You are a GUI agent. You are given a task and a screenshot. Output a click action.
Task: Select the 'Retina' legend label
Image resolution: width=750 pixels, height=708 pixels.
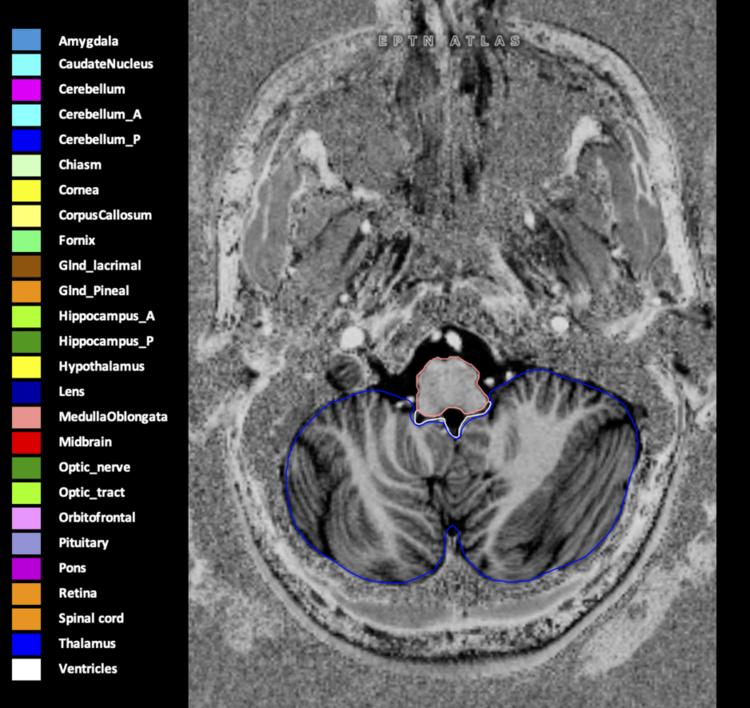point(77,593)
